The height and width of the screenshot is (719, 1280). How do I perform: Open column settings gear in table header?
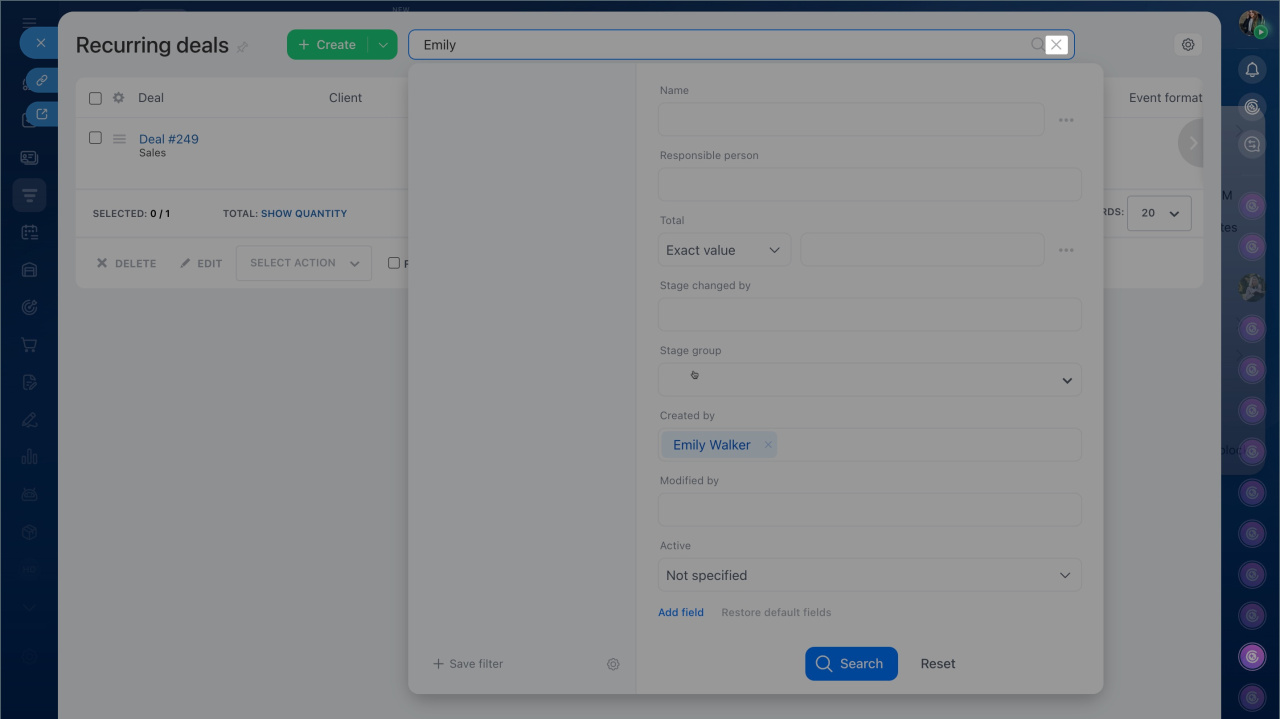point(119,98)
